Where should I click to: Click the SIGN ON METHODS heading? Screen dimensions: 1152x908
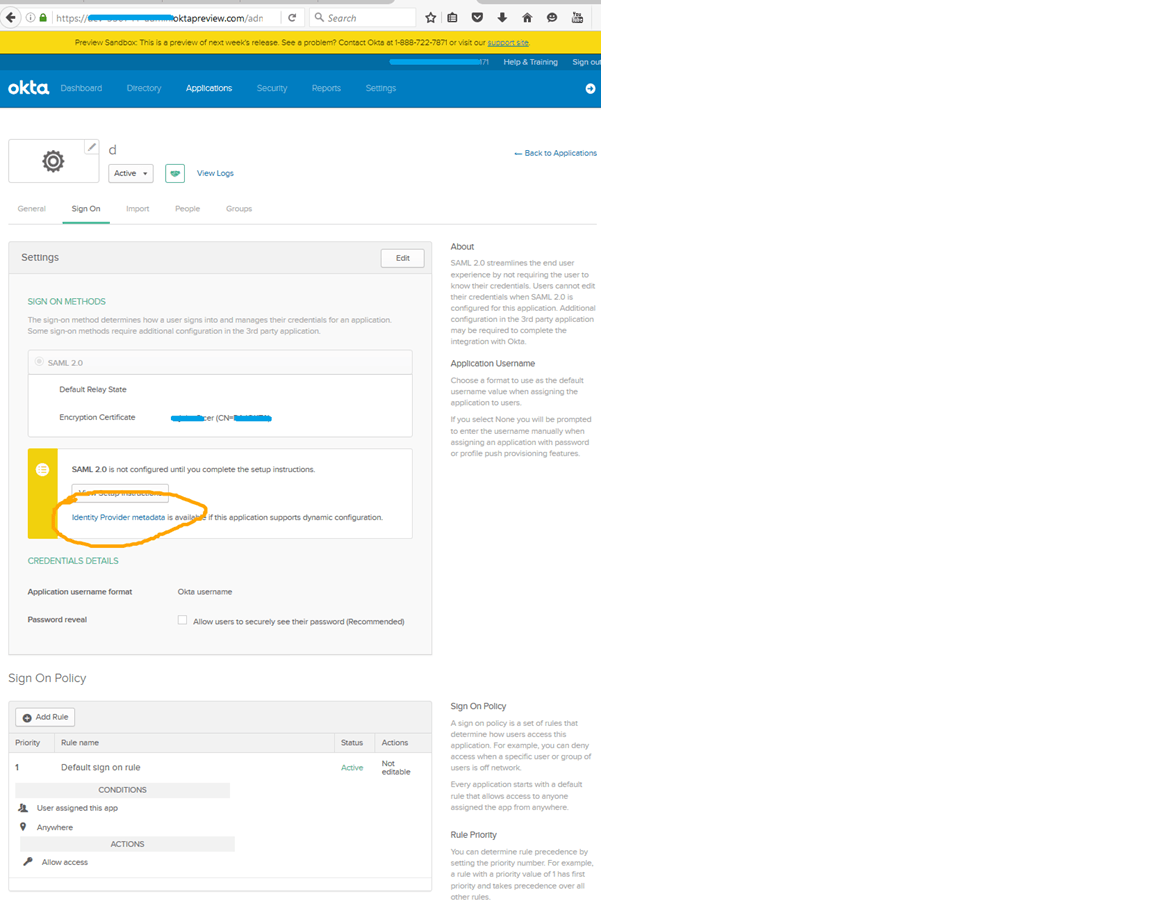(66, 301)
